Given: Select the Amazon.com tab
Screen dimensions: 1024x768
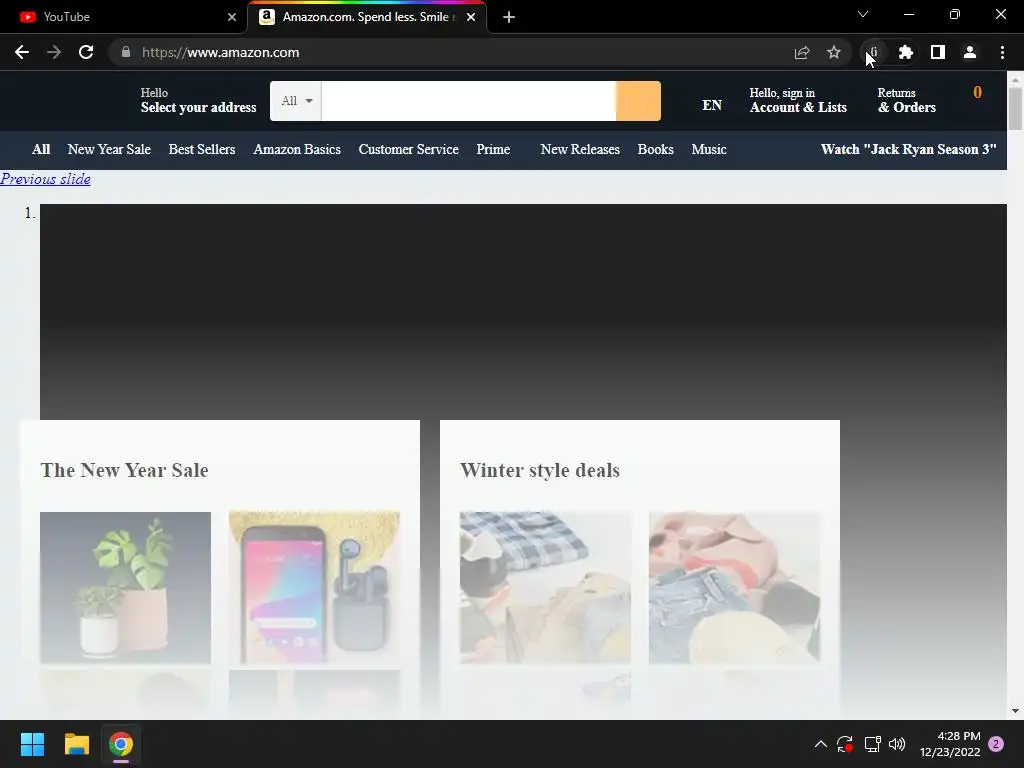Looking at the screenshot, I should tap(367, 17).
